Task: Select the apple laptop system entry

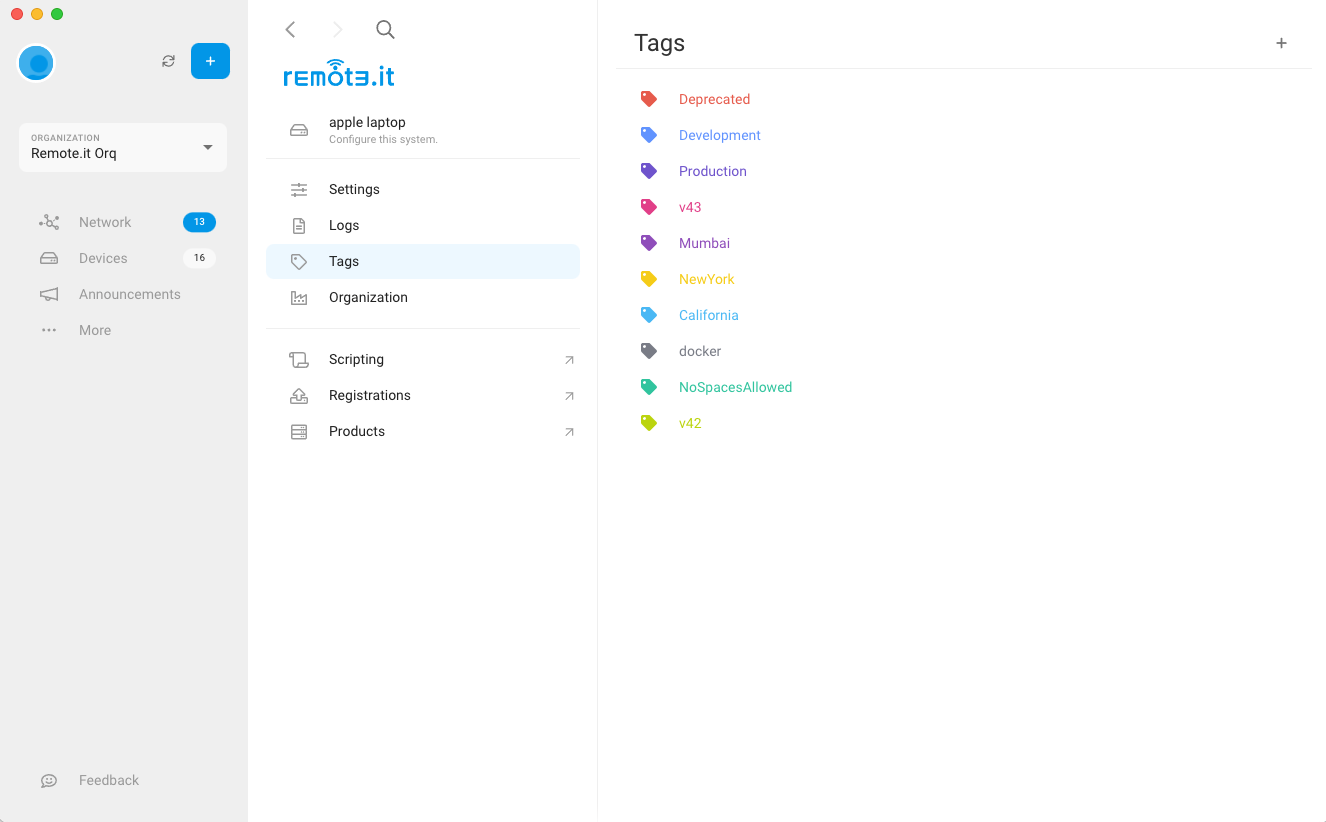Action: click(423, 130)
